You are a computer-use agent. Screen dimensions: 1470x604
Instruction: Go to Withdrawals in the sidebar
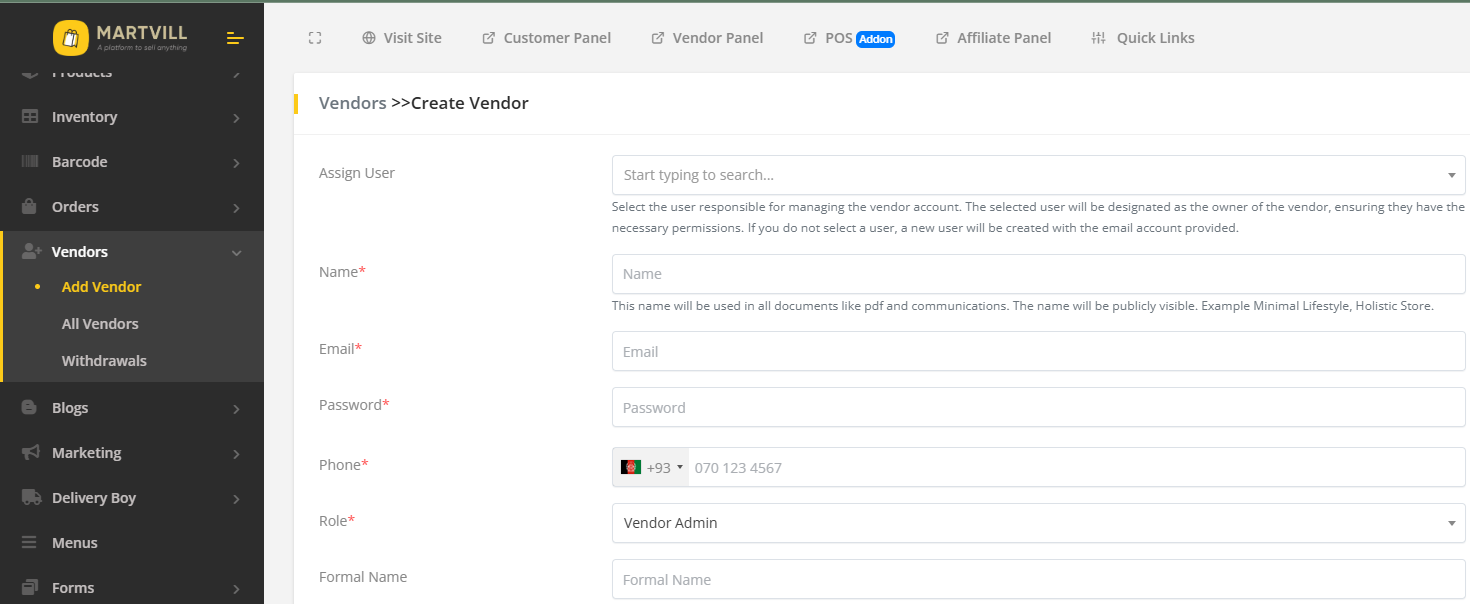pyautogui.click(x=104, y=361)
